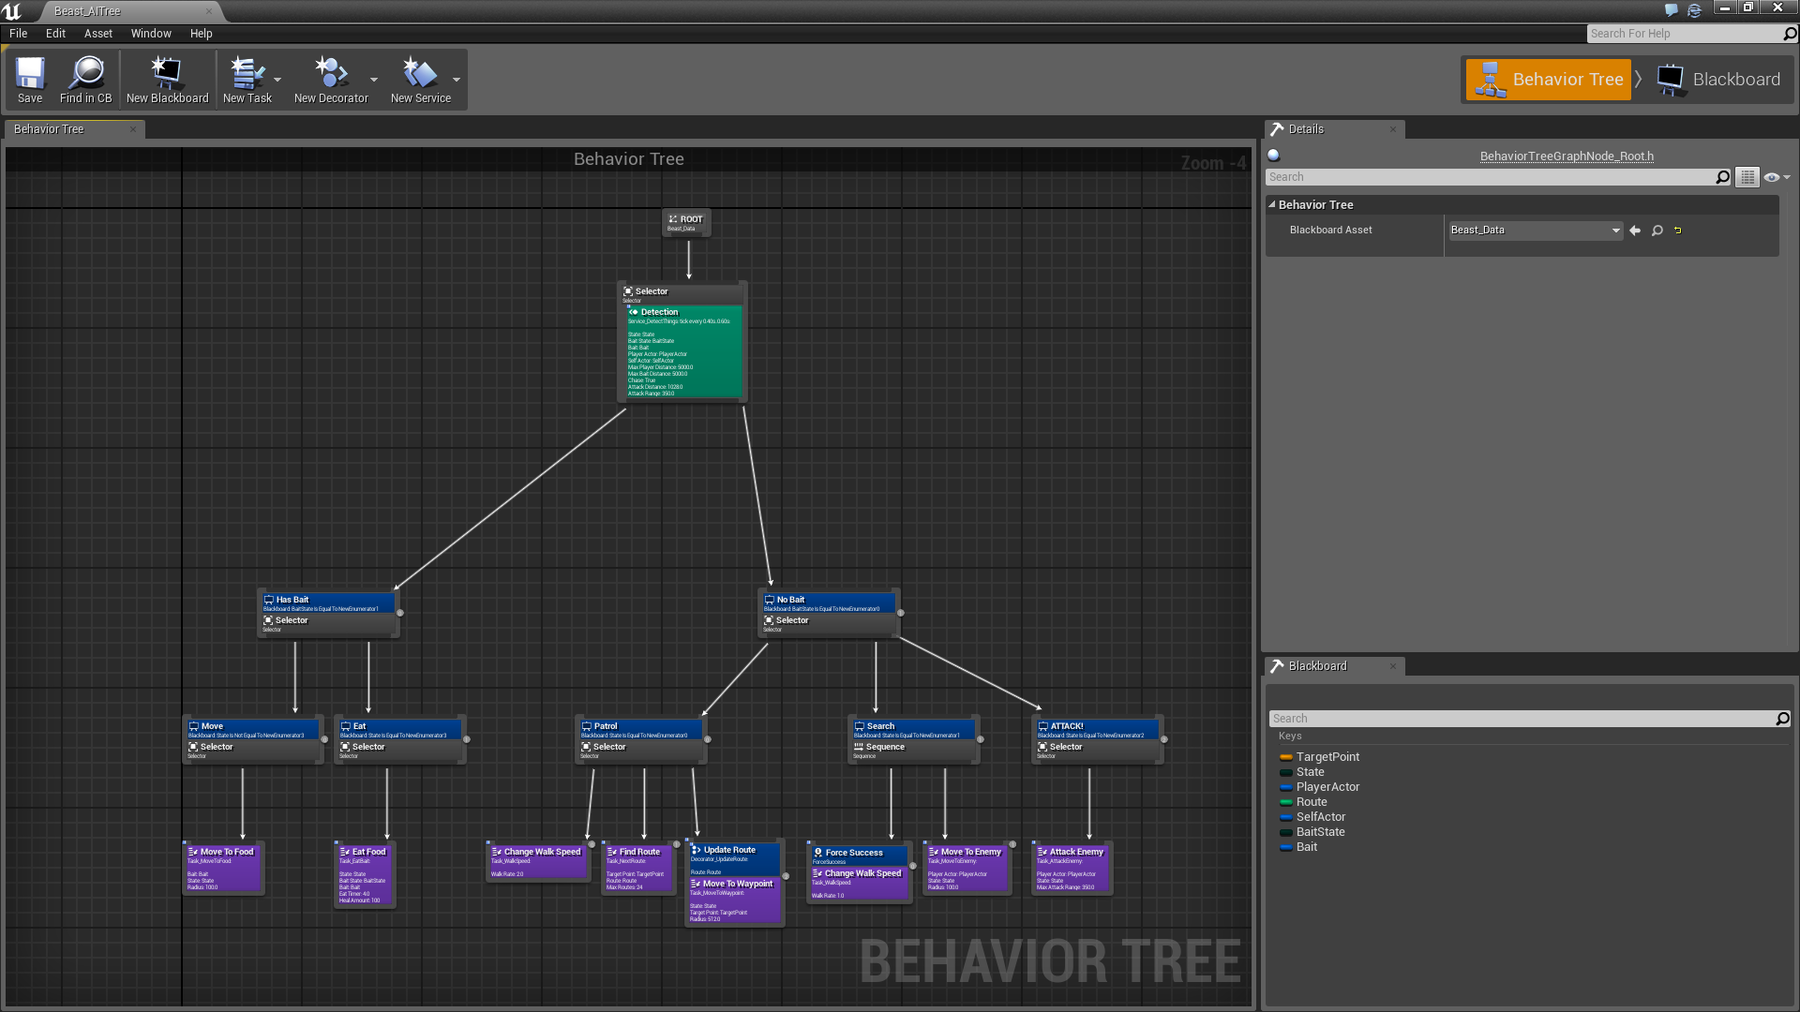Image resolution: width=1800 pixels, height=1012 pixels.
Task: Select the Update Route decorator
Action: (734, 860)
